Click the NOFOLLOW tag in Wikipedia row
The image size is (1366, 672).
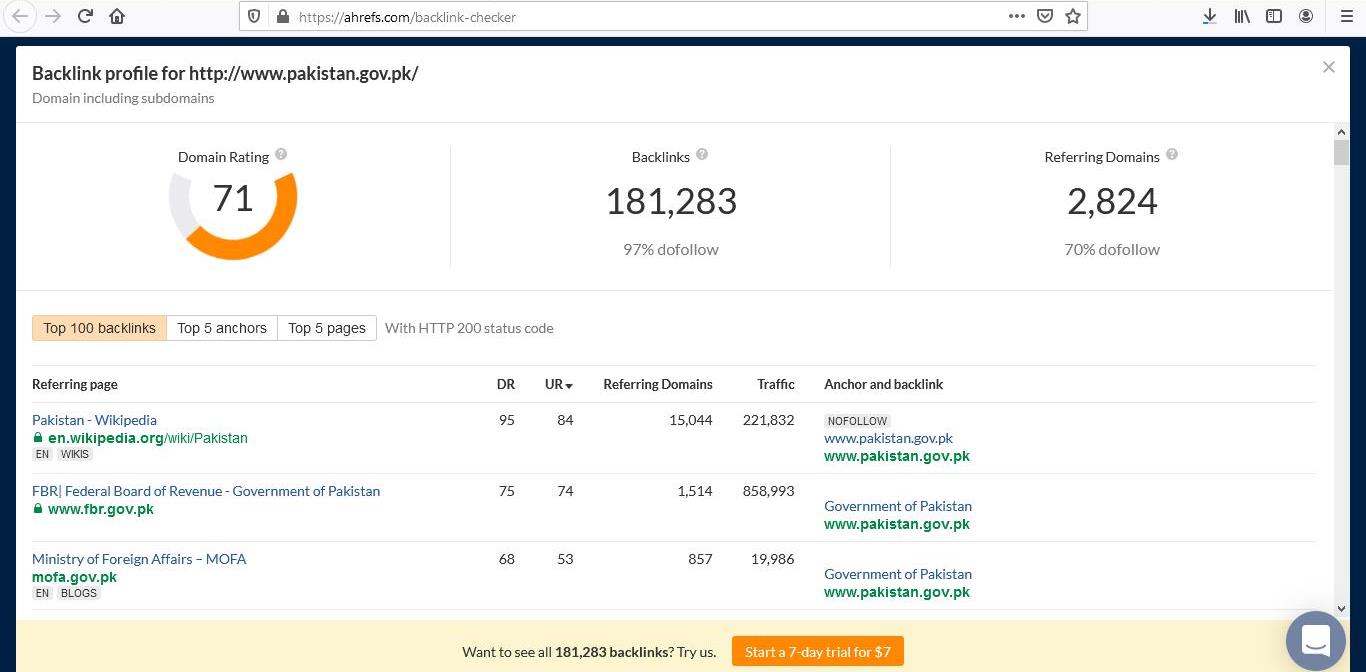pyautogui.click(x=858, y=421)
